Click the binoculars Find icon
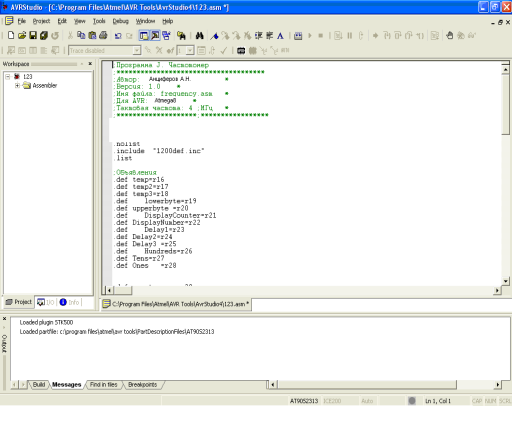 tap(199, 36)
